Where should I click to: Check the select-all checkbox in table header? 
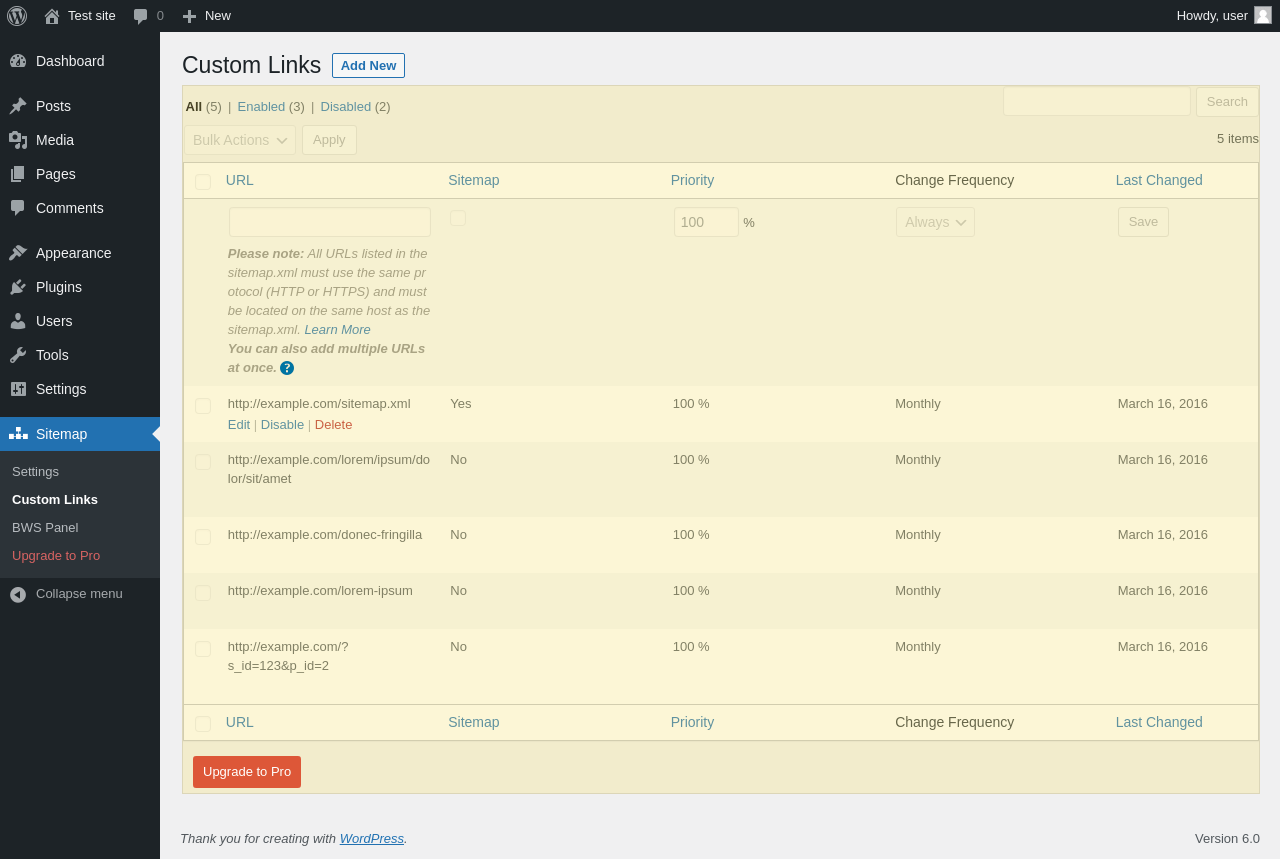203,182
